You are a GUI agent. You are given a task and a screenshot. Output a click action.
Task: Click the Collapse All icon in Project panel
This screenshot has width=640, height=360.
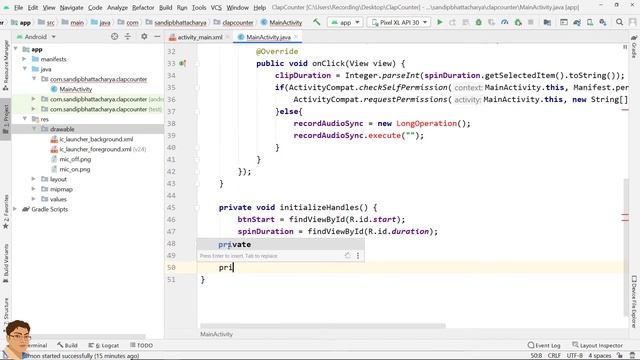click(x=128, y=37)
